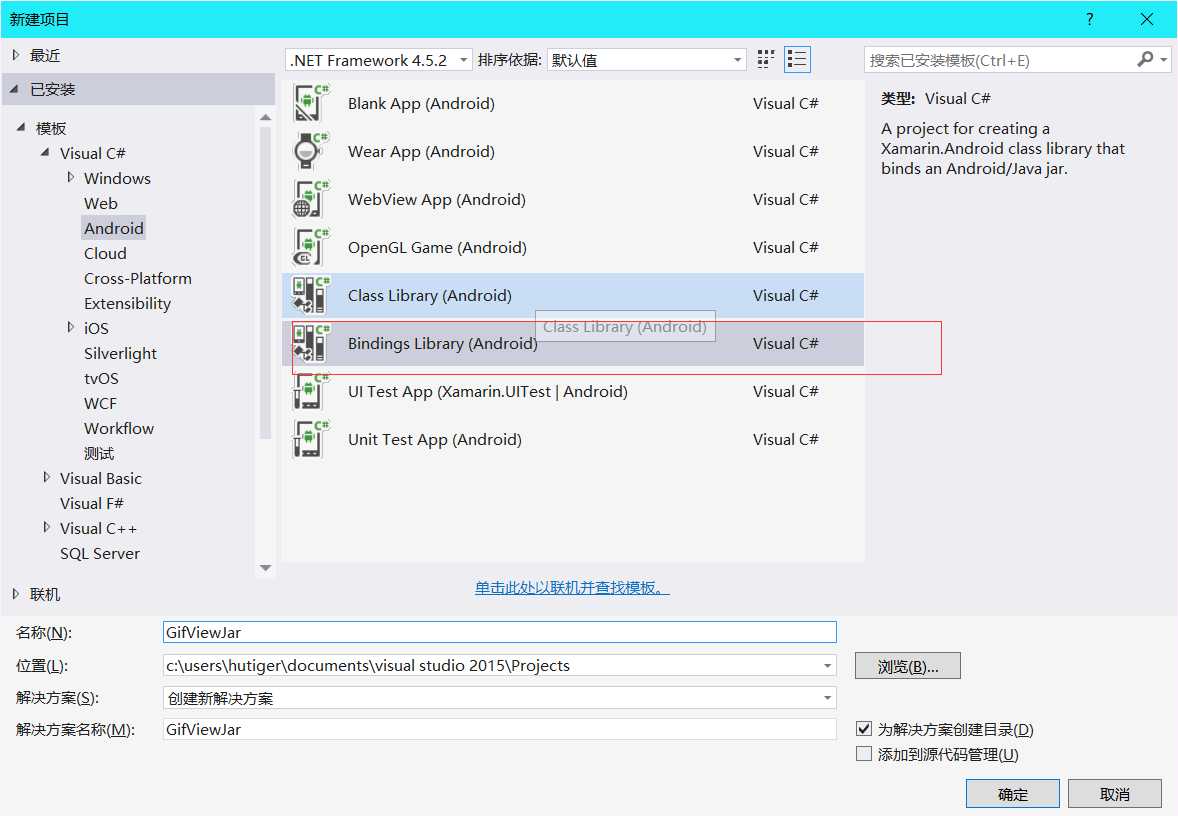1178x816 pixels.
Task: Select the Web category
Action: pyautogui.click(x=101, y=203)
